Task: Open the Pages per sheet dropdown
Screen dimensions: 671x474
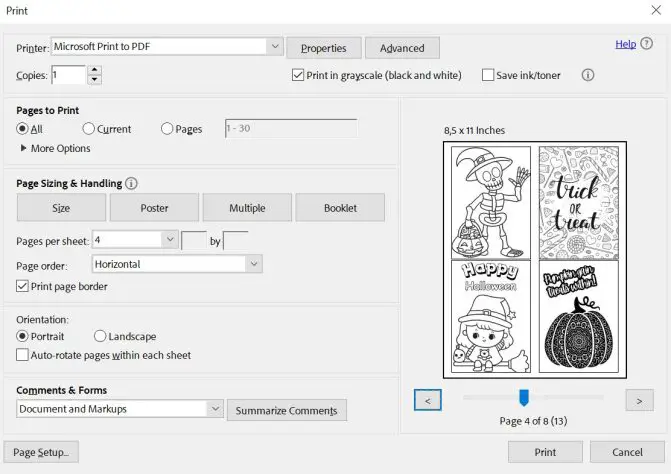Action: pyautogui.click(x=170, y=240)
